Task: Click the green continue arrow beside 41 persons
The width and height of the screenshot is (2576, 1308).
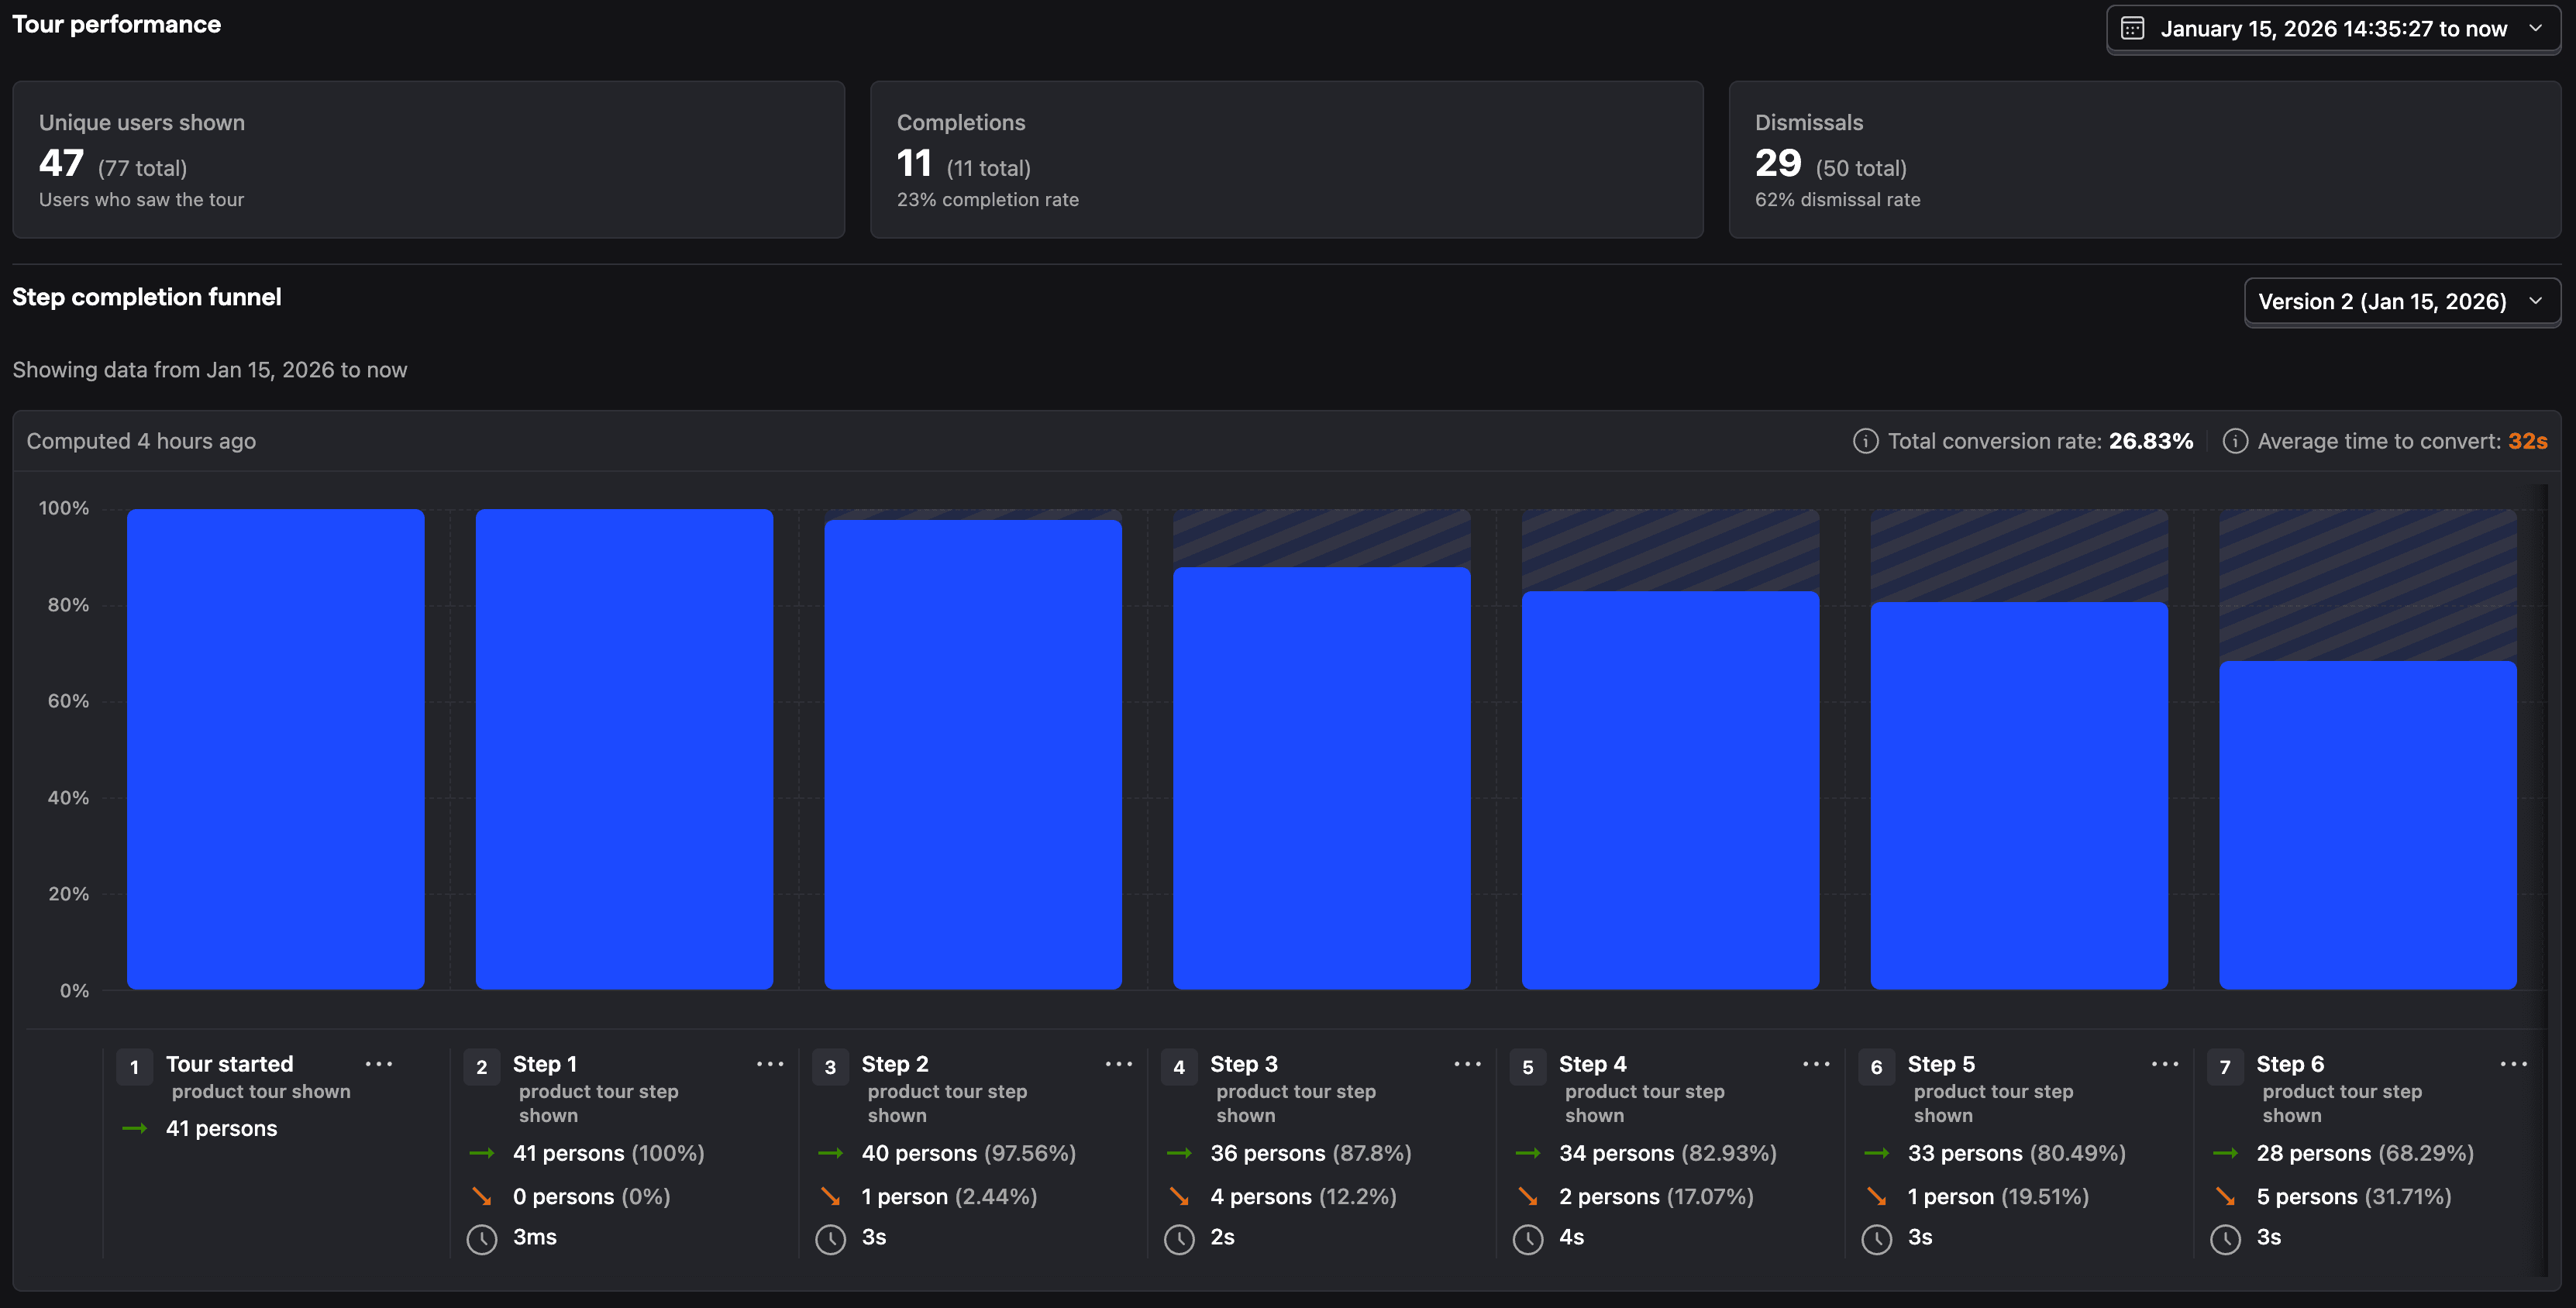Action: click(135, 1128)
